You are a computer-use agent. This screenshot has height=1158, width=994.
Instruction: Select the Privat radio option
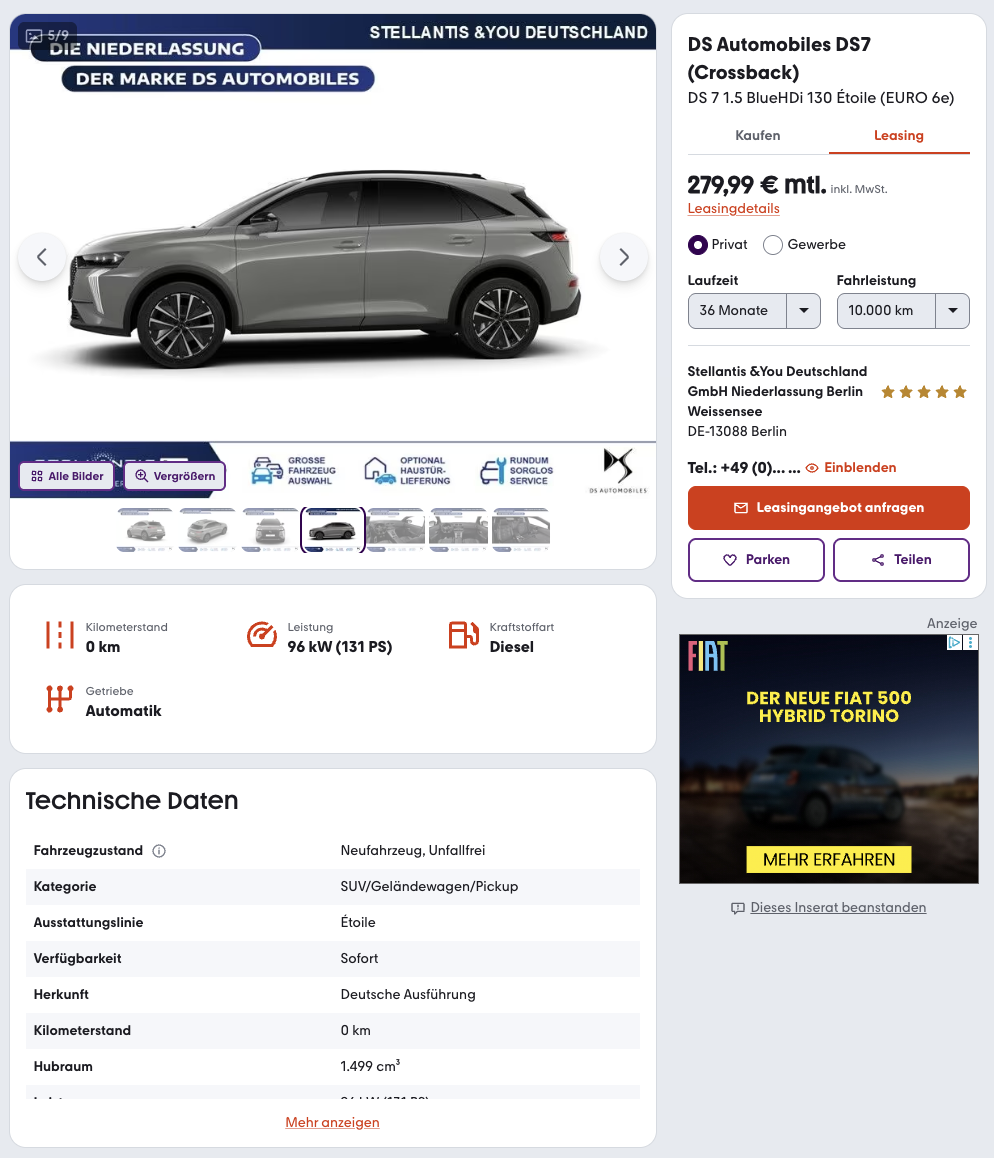(x=697, y=244)
